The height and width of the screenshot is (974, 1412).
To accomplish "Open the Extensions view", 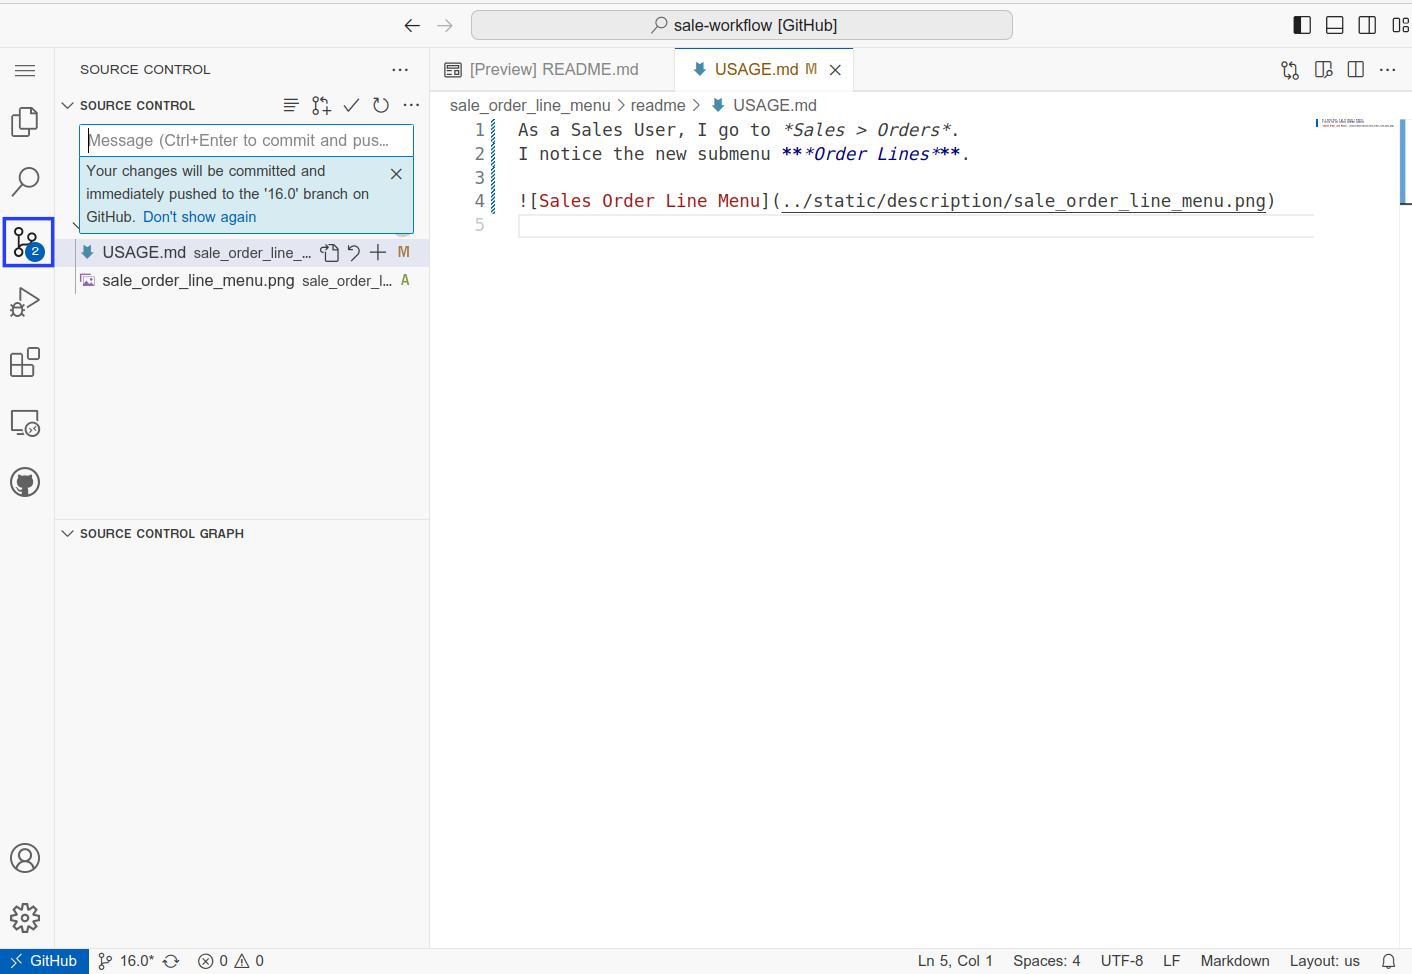I will click(25, 362).
